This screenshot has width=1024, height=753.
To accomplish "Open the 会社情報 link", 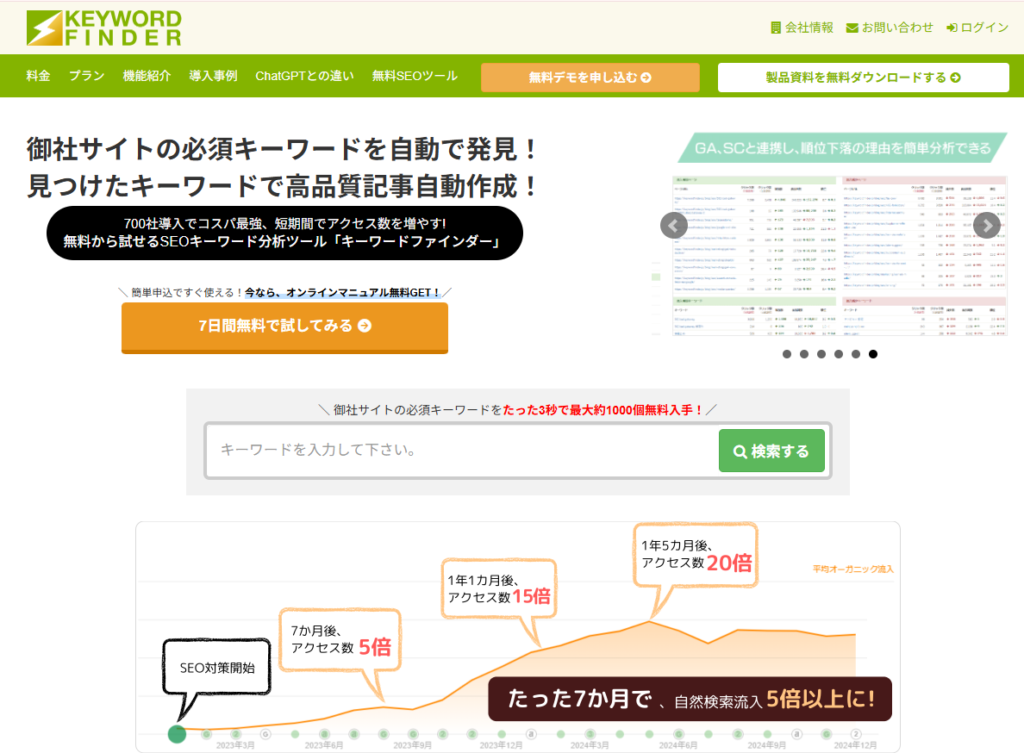I will point(802,27).
